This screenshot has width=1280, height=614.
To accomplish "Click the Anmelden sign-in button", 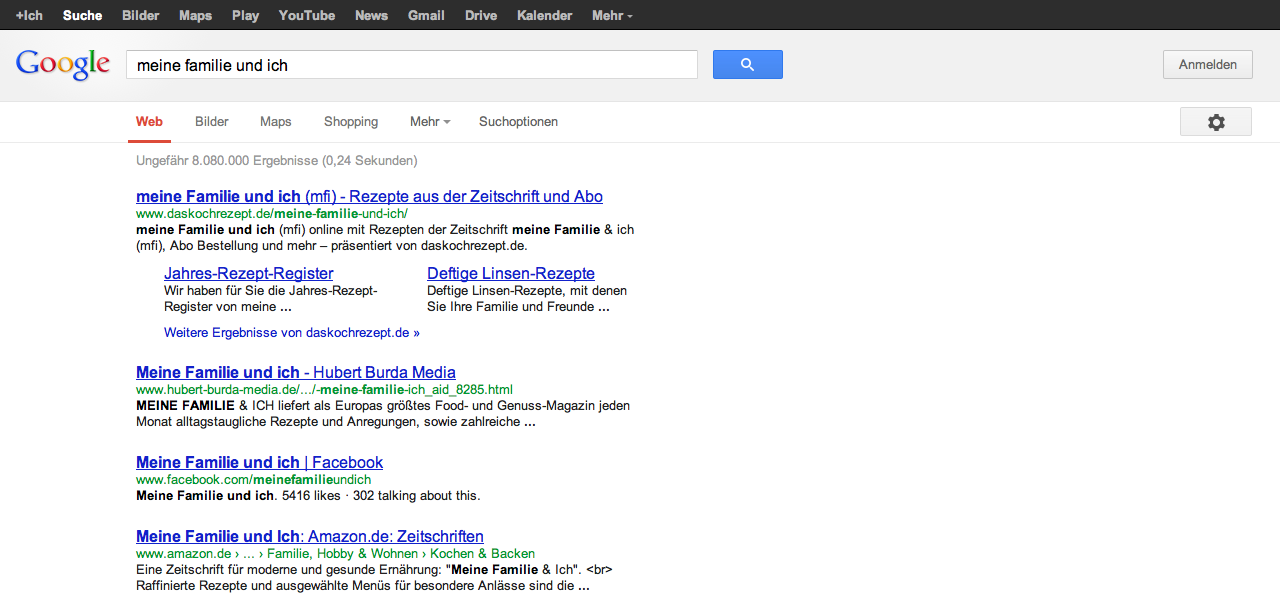I will 1207,65.
